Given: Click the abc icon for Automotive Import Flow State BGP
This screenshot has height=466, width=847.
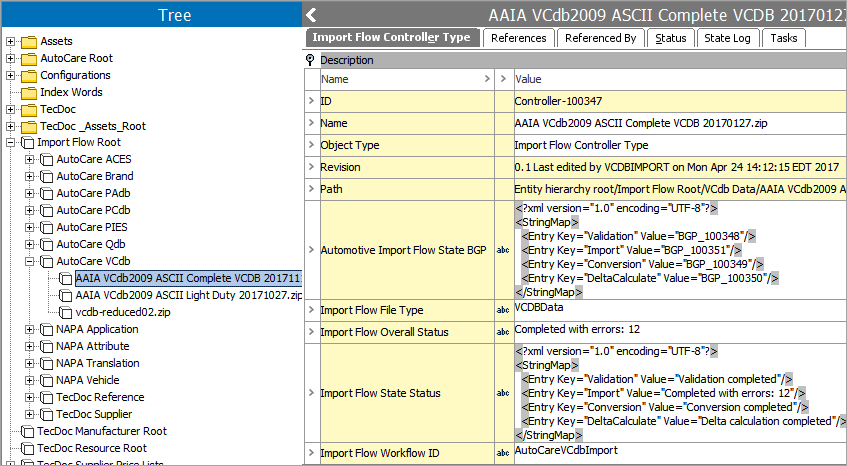Looking at the screenshot, I should click(503, 250).
